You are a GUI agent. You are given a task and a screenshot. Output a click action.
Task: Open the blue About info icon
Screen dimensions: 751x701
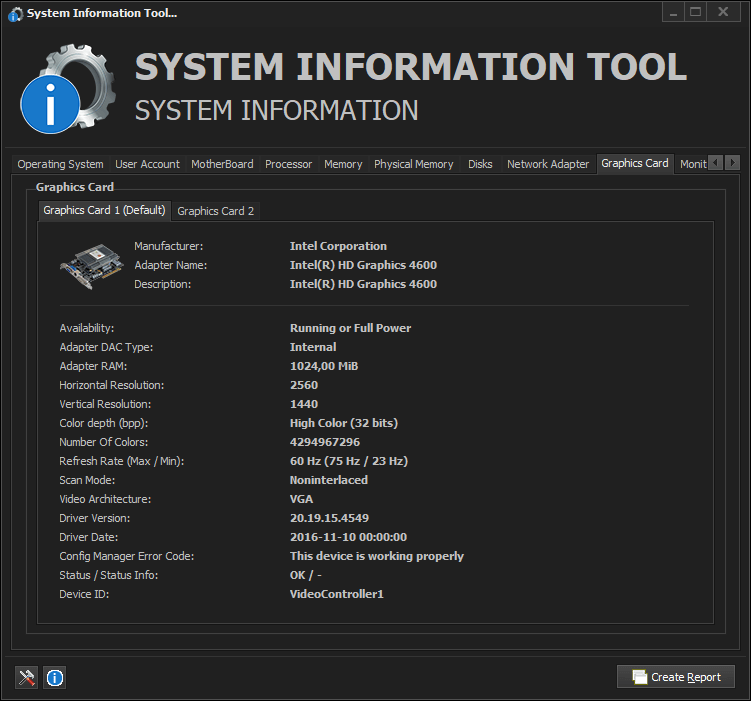point(55,677)
